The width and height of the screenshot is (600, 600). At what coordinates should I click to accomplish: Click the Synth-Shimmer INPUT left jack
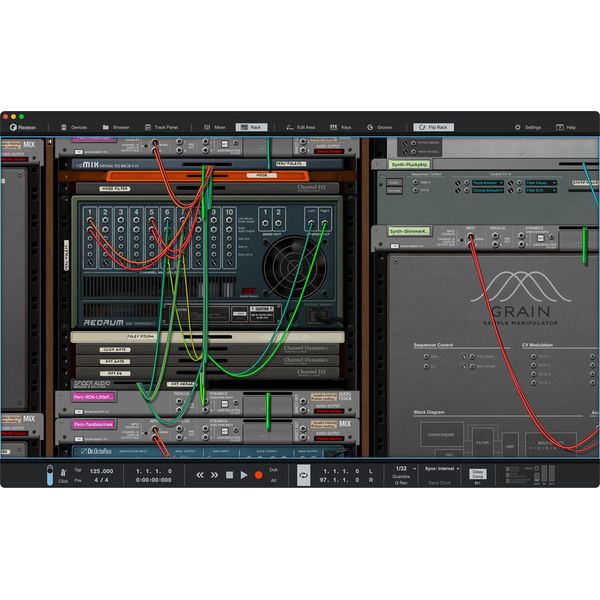(471, 236)
